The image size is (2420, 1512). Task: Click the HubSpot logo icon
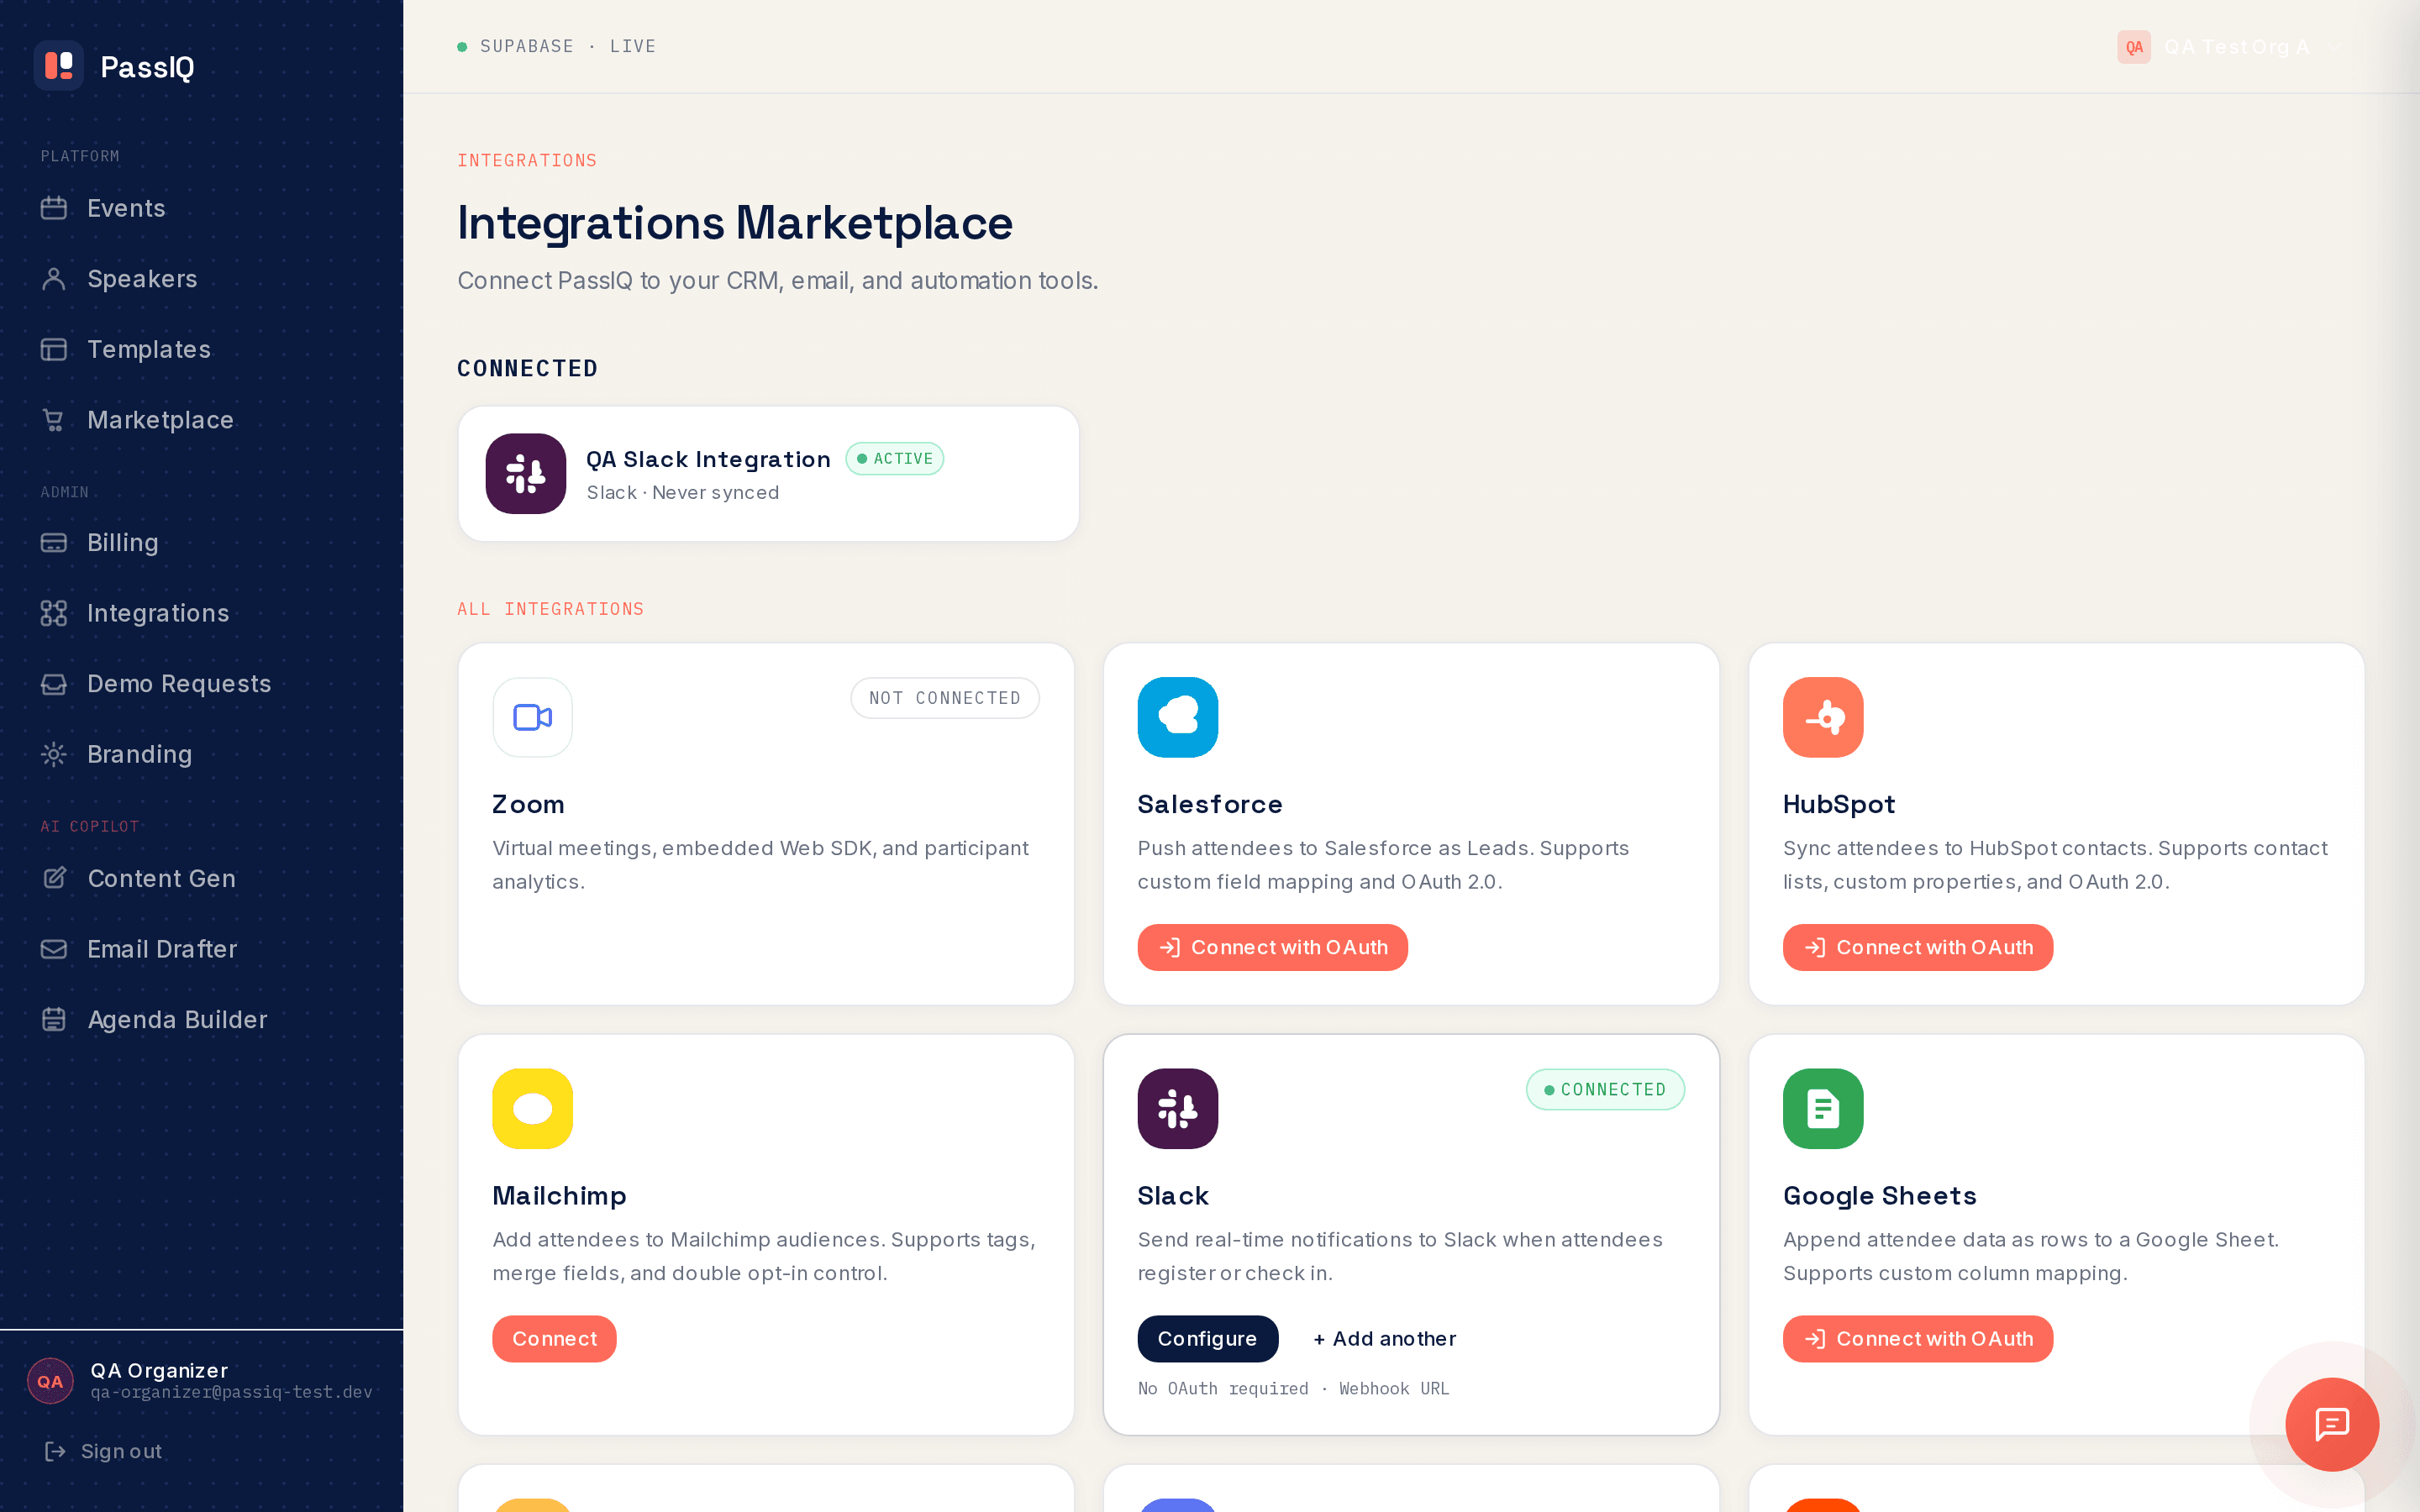[x=1822, y=717]
